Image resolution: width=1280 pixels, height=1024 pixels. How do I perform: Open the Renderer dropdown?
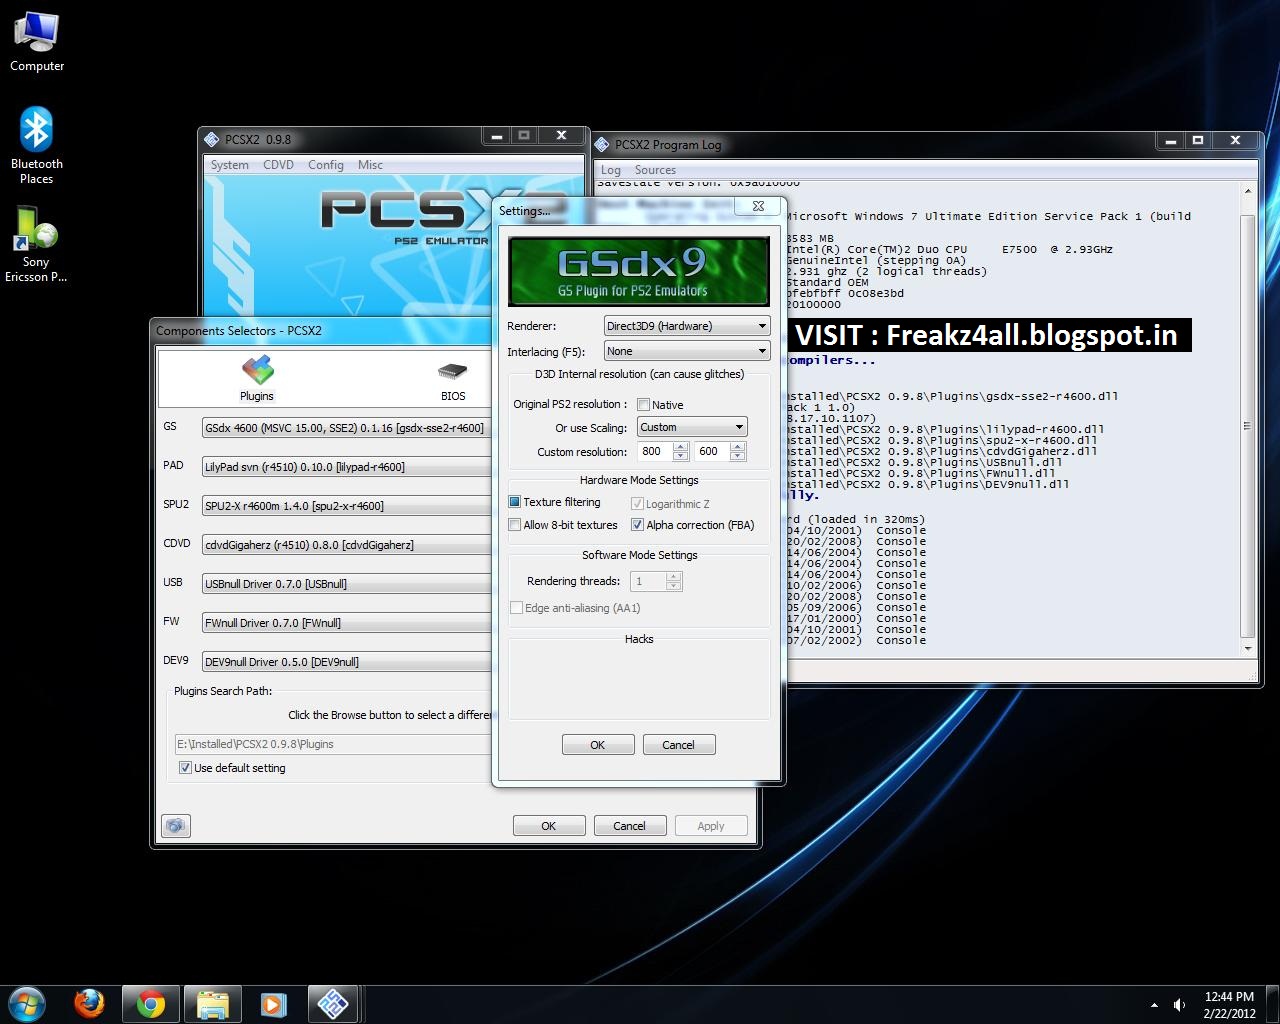point(687,326)
